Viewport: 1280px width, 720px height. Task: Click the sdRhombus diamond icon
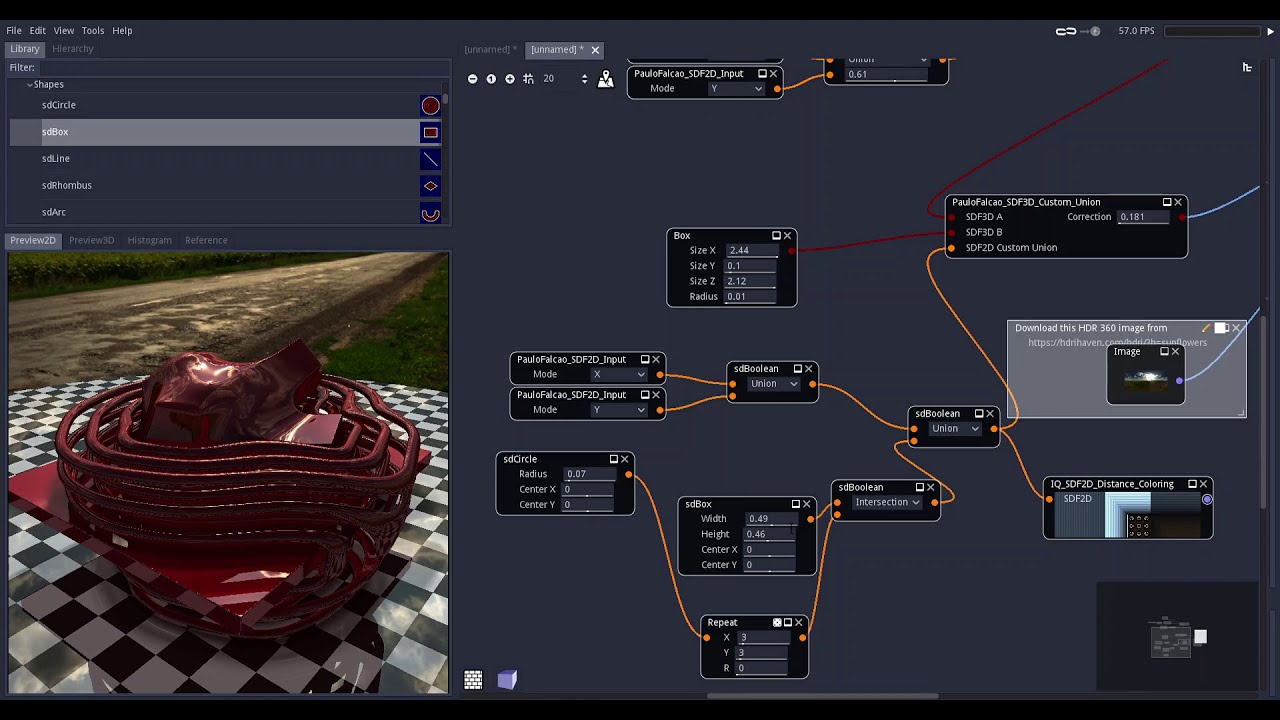point(430,186)
